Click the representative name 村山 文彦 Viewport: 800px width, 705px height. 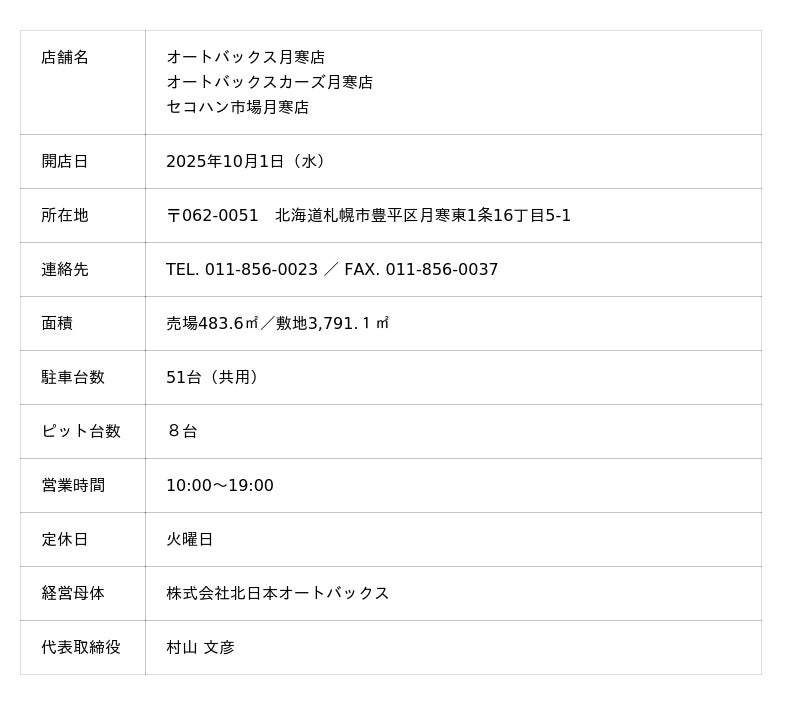(200, 648)
